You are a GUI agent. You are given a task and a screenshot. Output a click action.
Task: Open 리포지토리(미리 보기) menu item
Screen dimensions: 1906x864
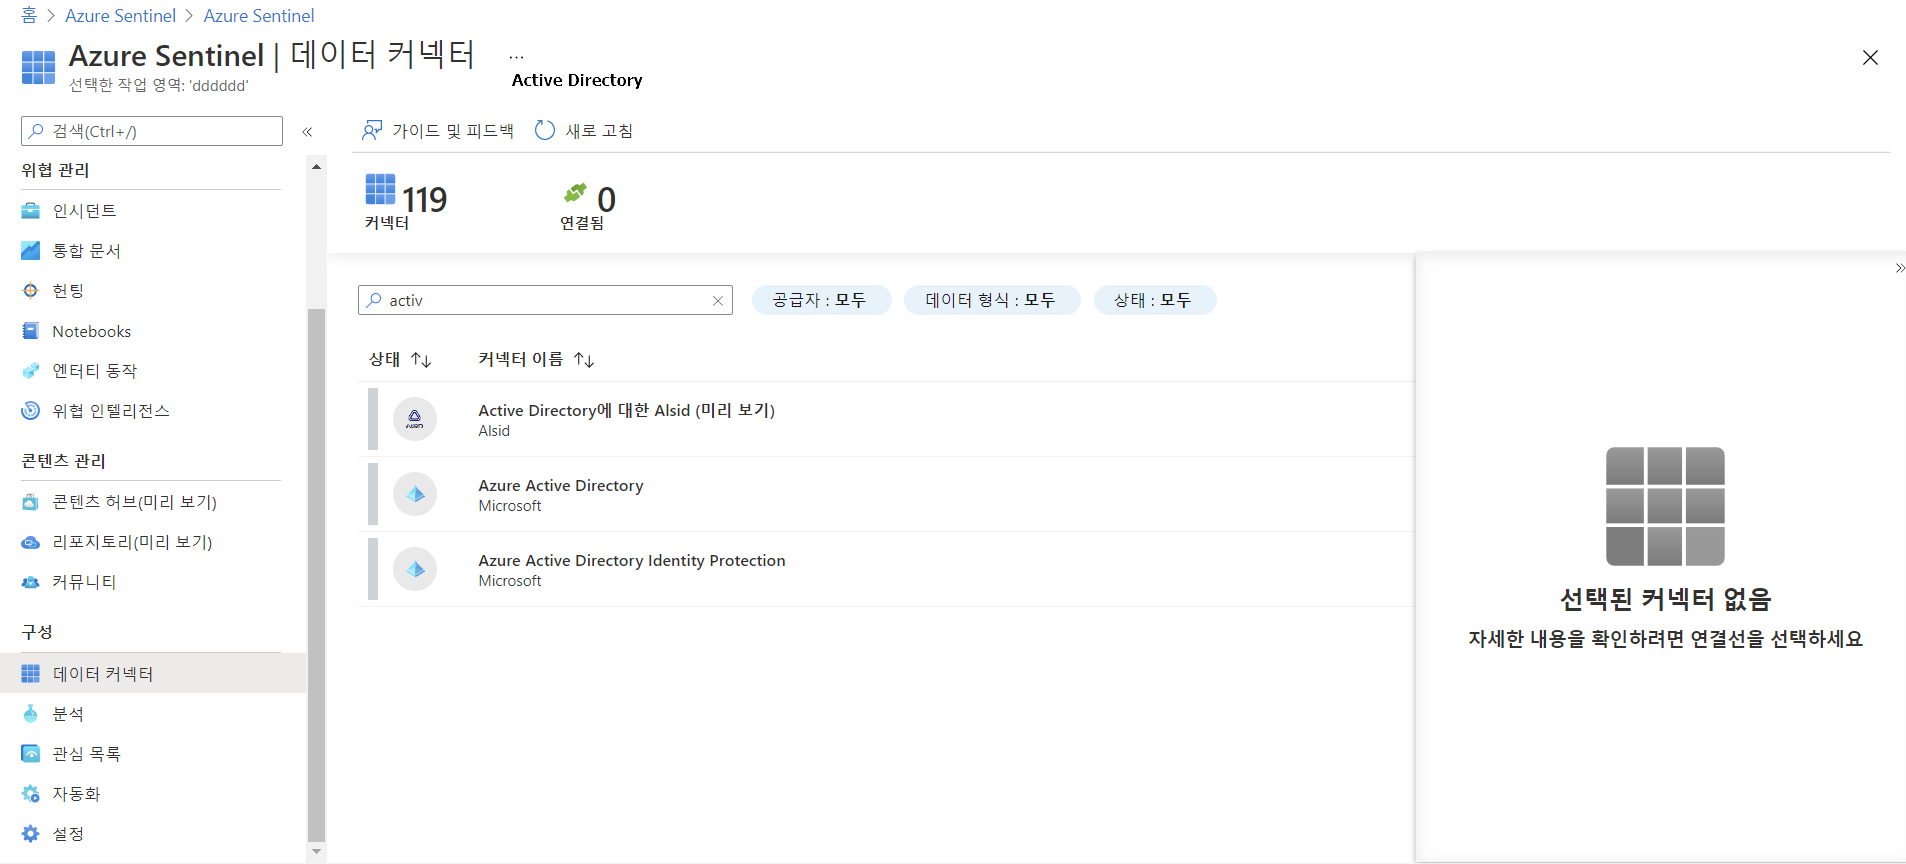(132, 542)
